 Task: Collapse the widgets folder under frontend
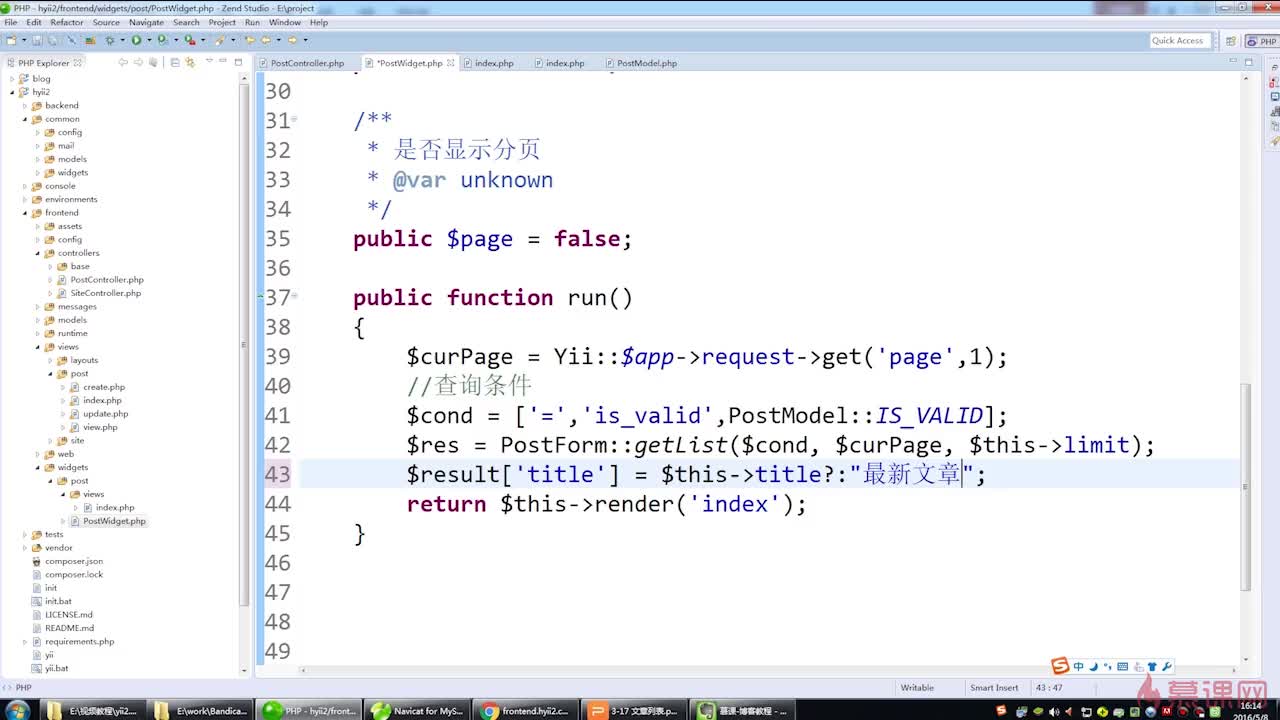coord(38,467)
